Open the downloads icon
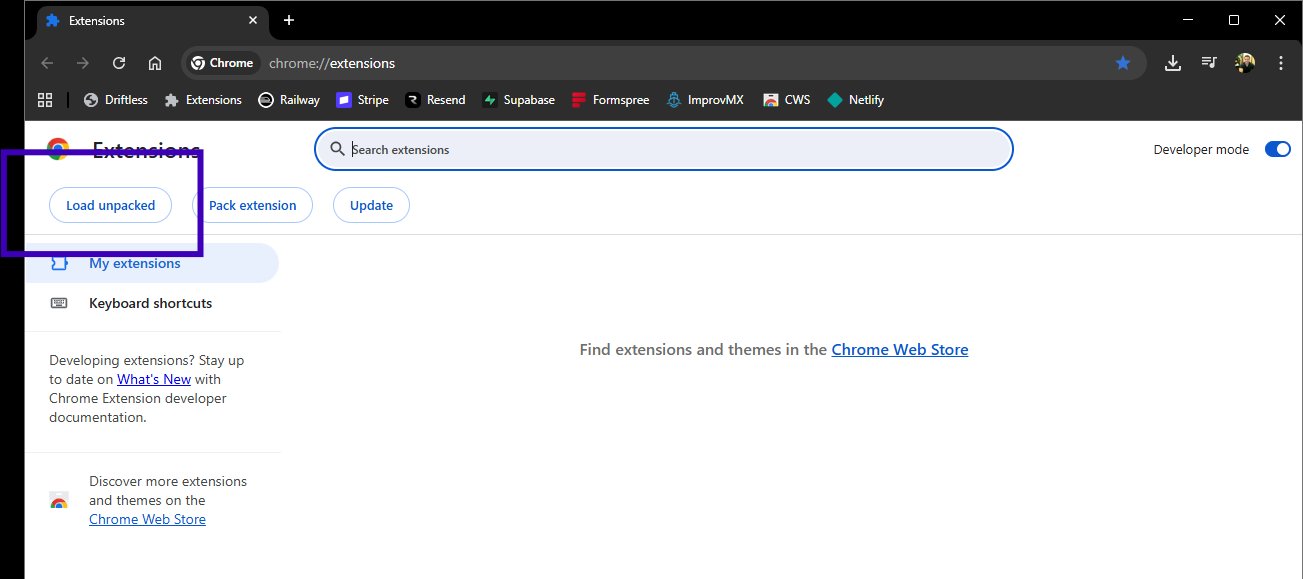 point(1173,63)
